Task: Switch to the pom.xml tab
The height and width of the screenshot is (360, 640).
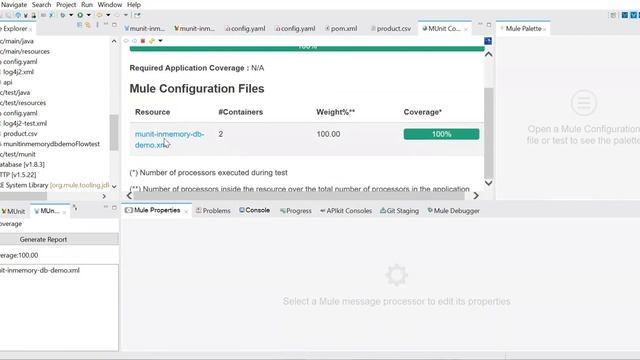Action: (x=341, y=29)
